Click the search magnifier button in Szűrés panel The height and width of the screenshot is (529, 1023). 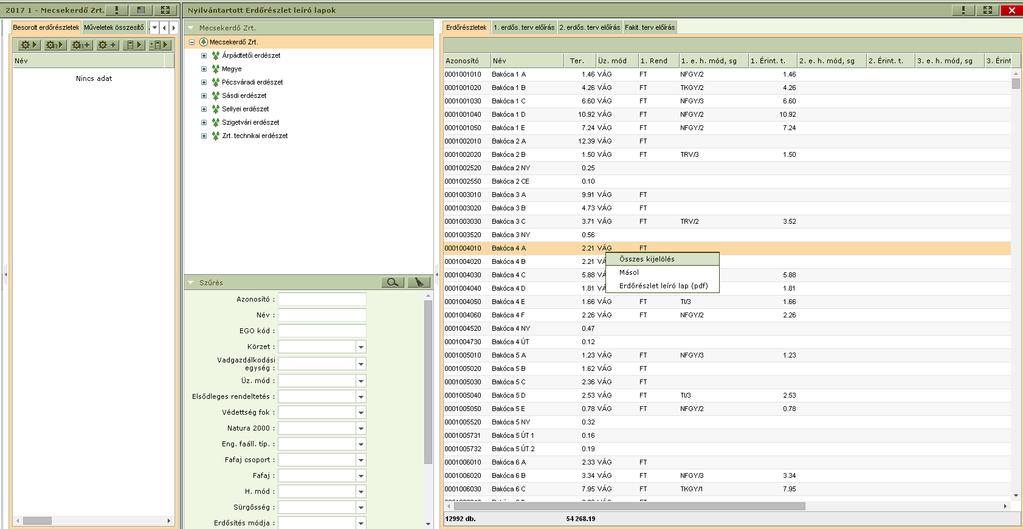point(393,282)
